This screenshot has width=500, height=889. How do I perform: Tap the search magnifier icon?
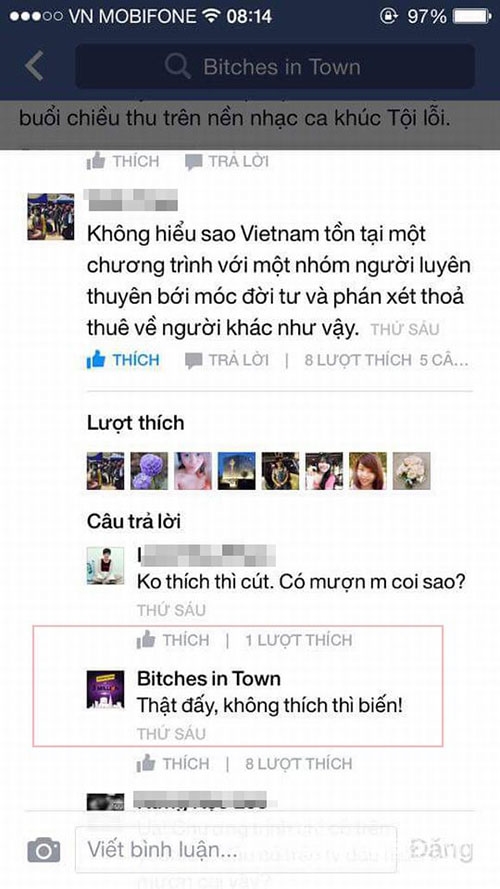coord(177,67)
